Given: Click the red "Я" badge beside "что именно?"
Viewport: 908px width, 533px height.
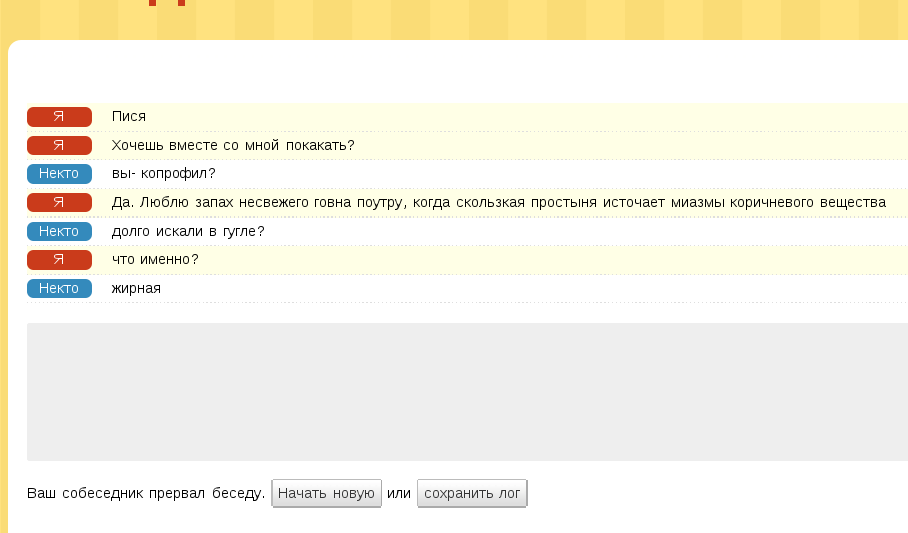Looking at the screenshot, I should [x=59, y=260].
